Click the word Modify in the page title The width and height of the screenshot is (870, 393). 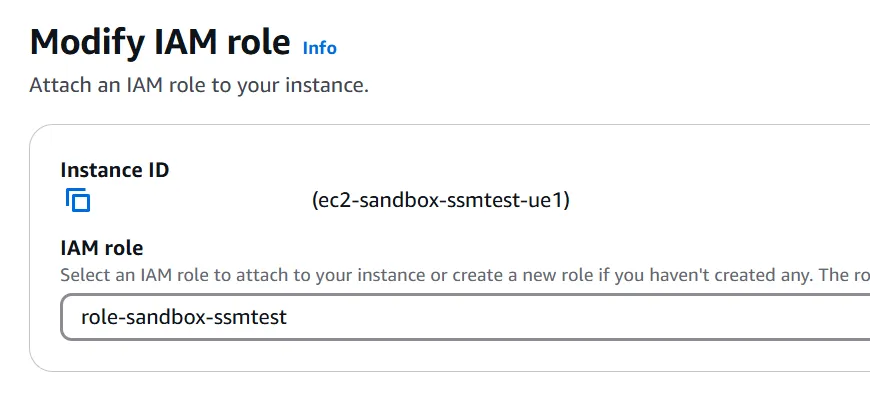coord(87,43)
